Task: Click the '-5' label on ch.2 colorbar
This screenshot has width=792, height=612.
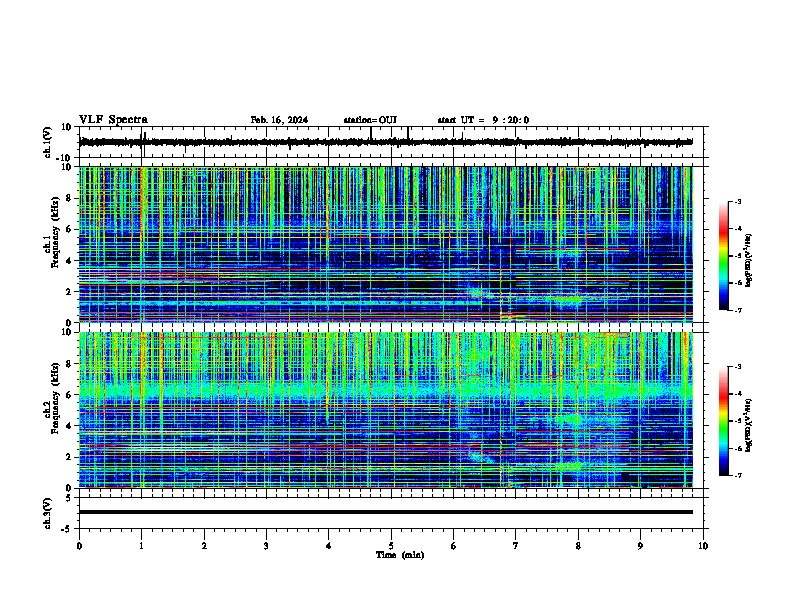Action: tap(737, 421)
